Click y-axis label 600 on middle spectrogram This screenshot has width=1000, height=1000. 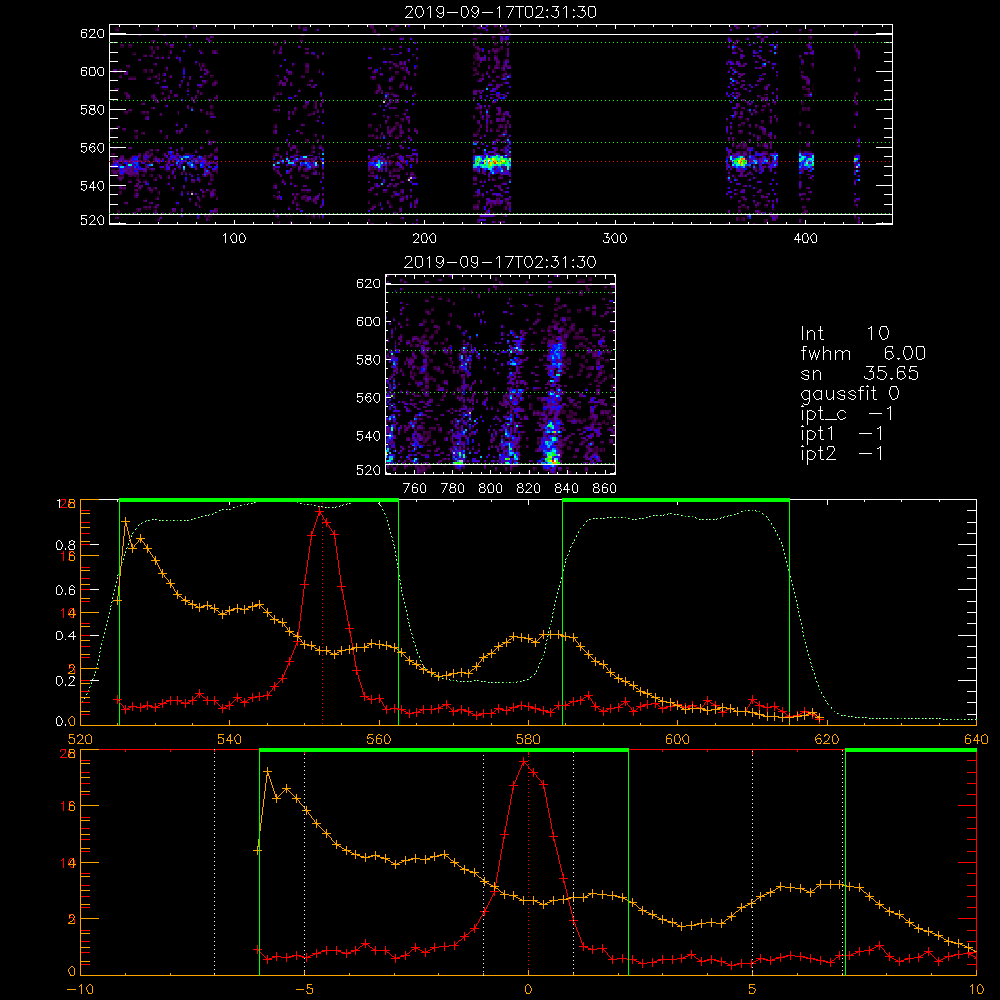pos(368,321)
